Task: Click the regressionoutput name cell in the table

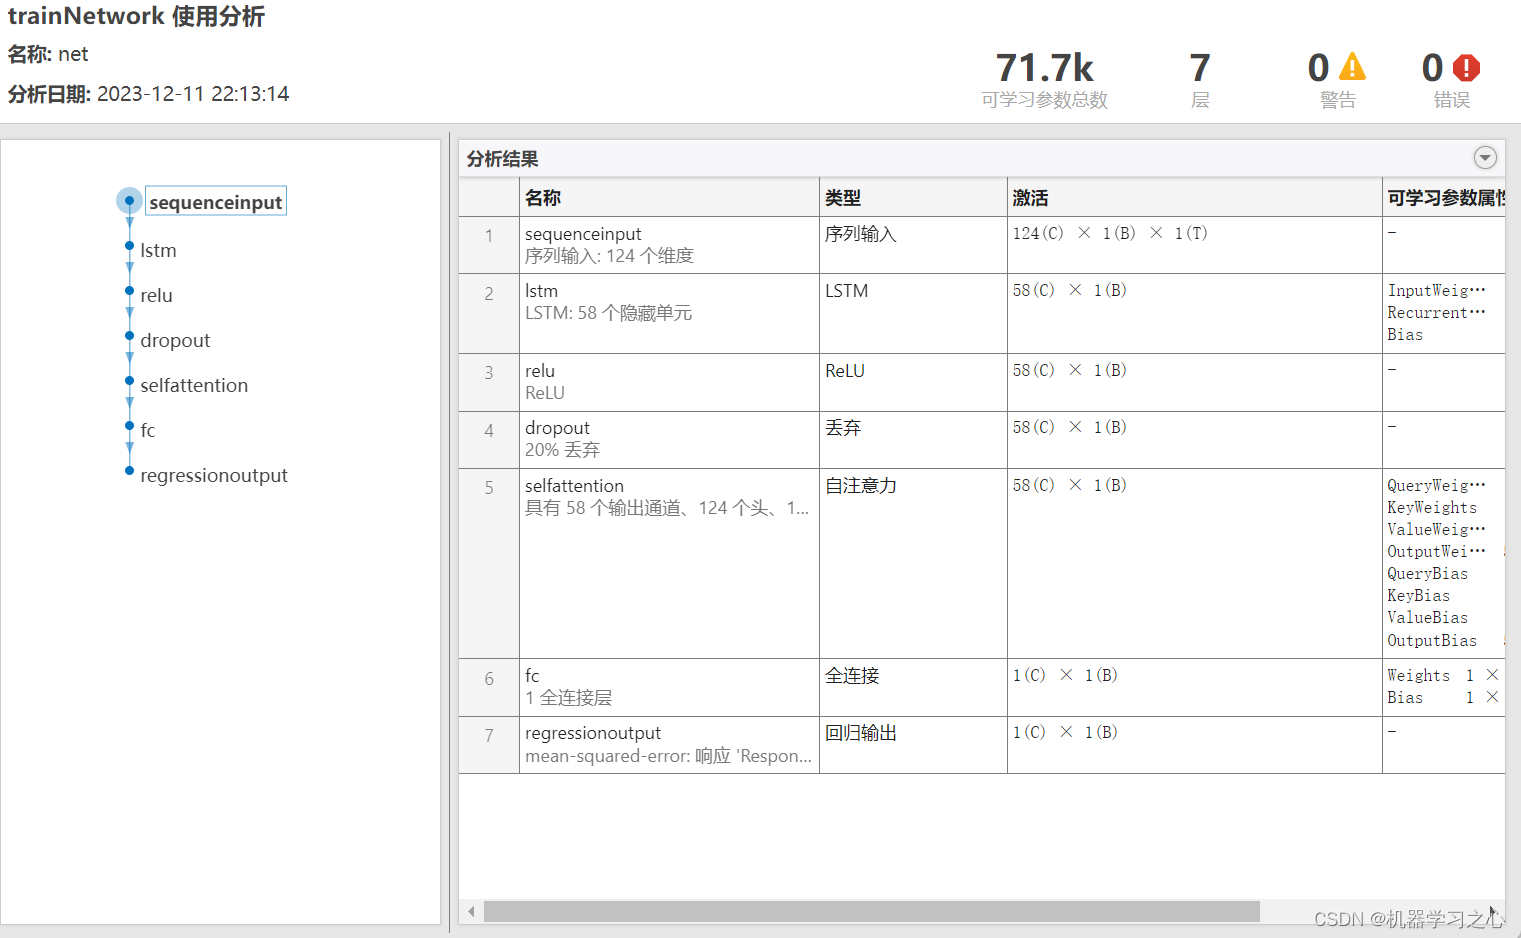Action: [669, 745]
